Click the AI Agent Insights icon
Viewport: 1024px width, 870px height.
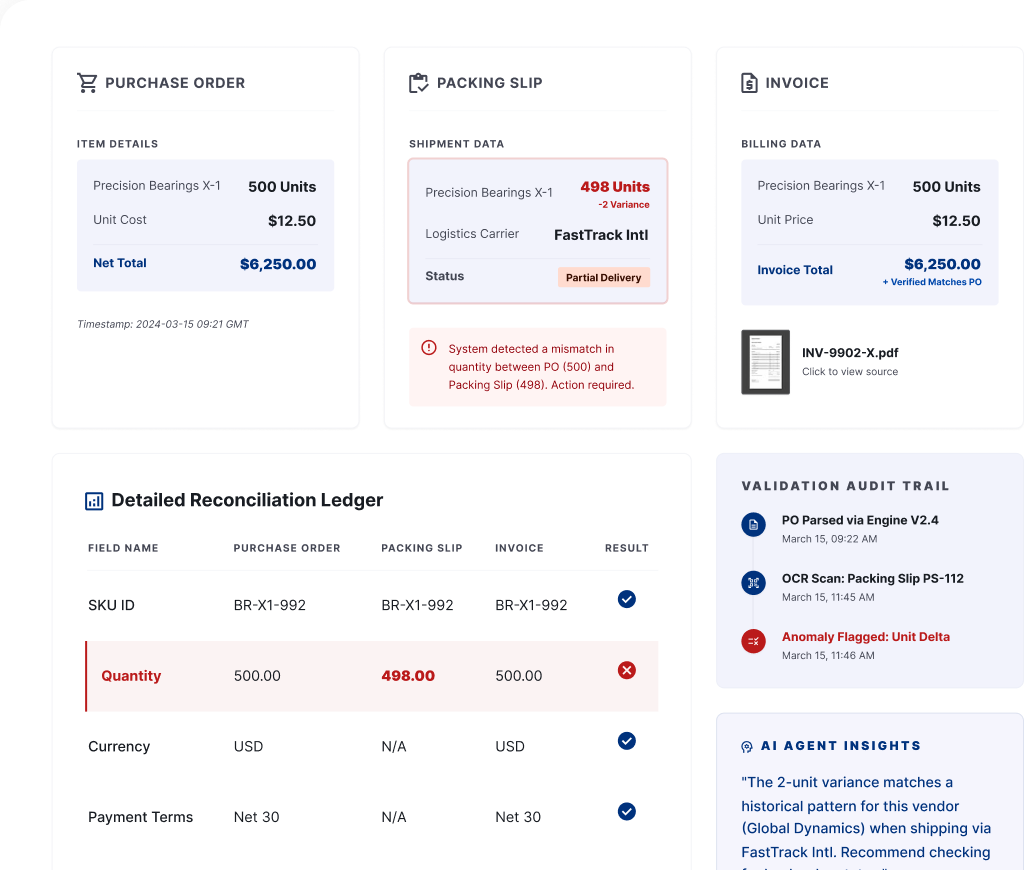746,747
